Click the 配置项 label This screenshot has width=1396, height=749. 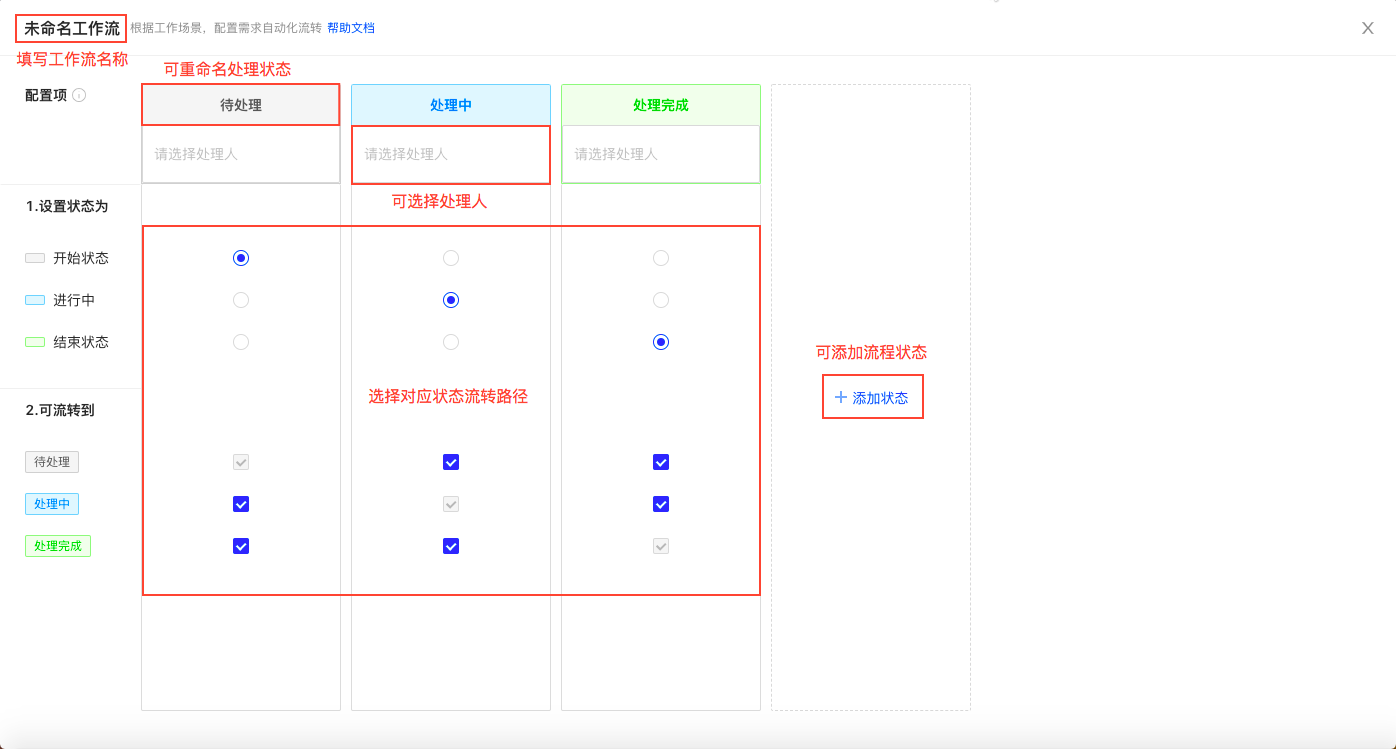coord(46,95)
